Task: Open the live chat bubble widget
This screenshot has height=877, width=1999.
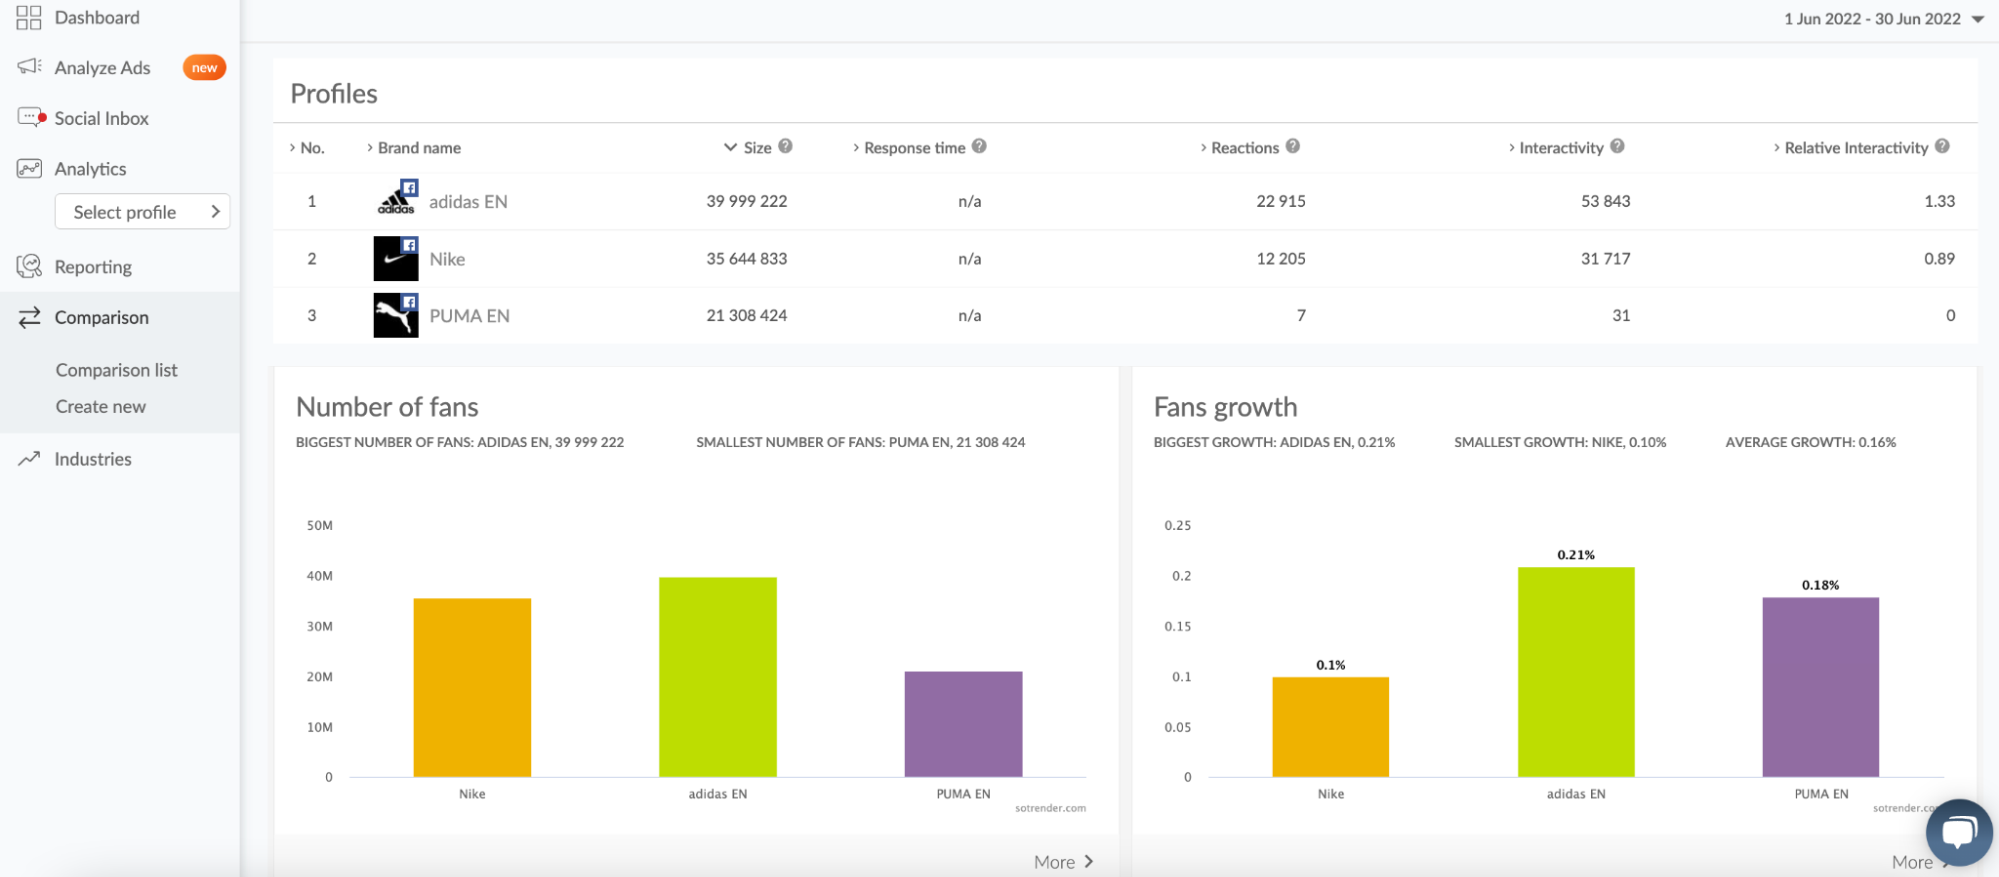Action: pos(1958,832)
